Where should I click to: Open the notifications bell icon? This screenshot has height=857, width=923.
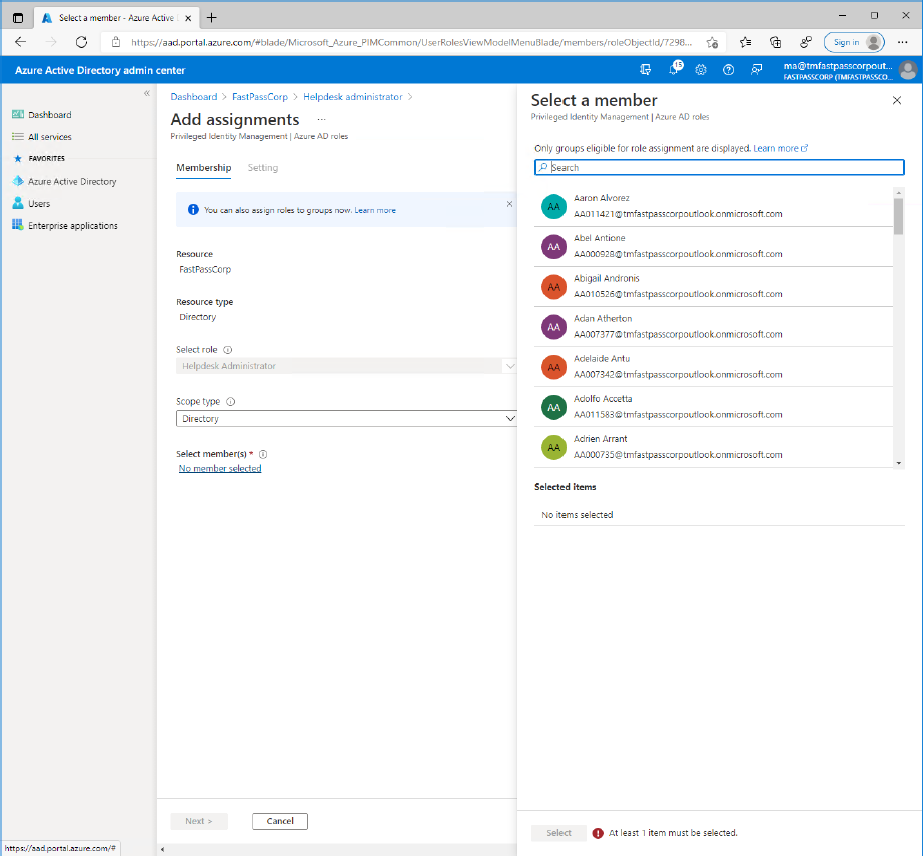coord(673,69)
